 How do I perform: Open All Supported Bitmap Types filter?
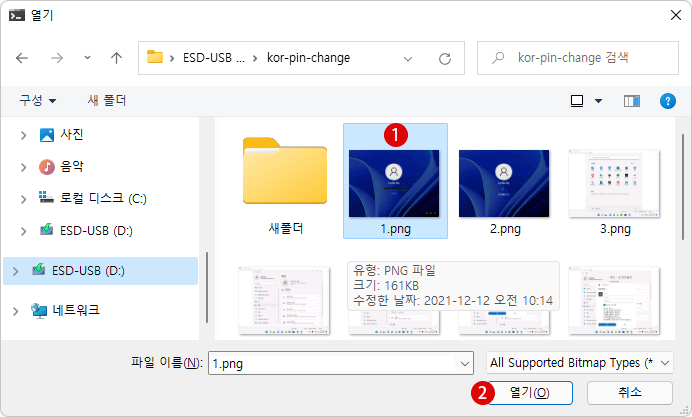580,363
